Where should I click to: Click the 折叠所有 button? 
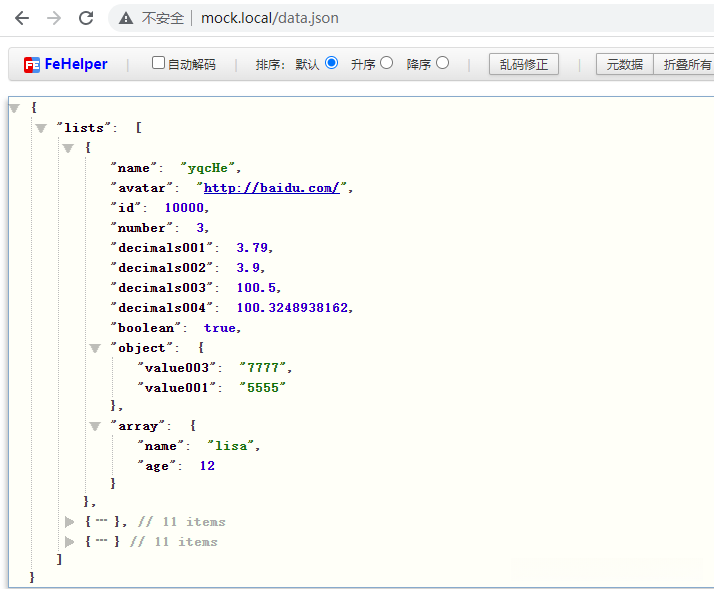[x=685, y=64]
